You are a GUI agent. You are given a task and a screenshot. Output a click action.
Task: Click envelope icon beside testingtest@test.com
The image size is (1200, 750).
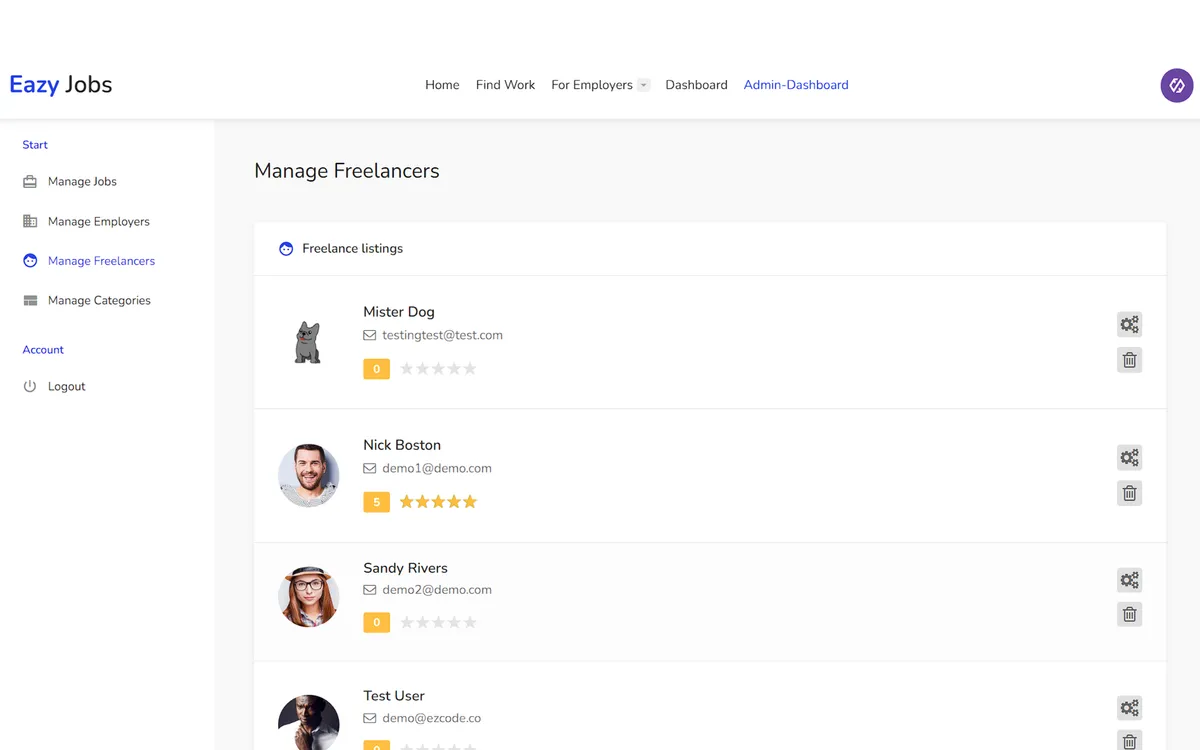[370, 336]
